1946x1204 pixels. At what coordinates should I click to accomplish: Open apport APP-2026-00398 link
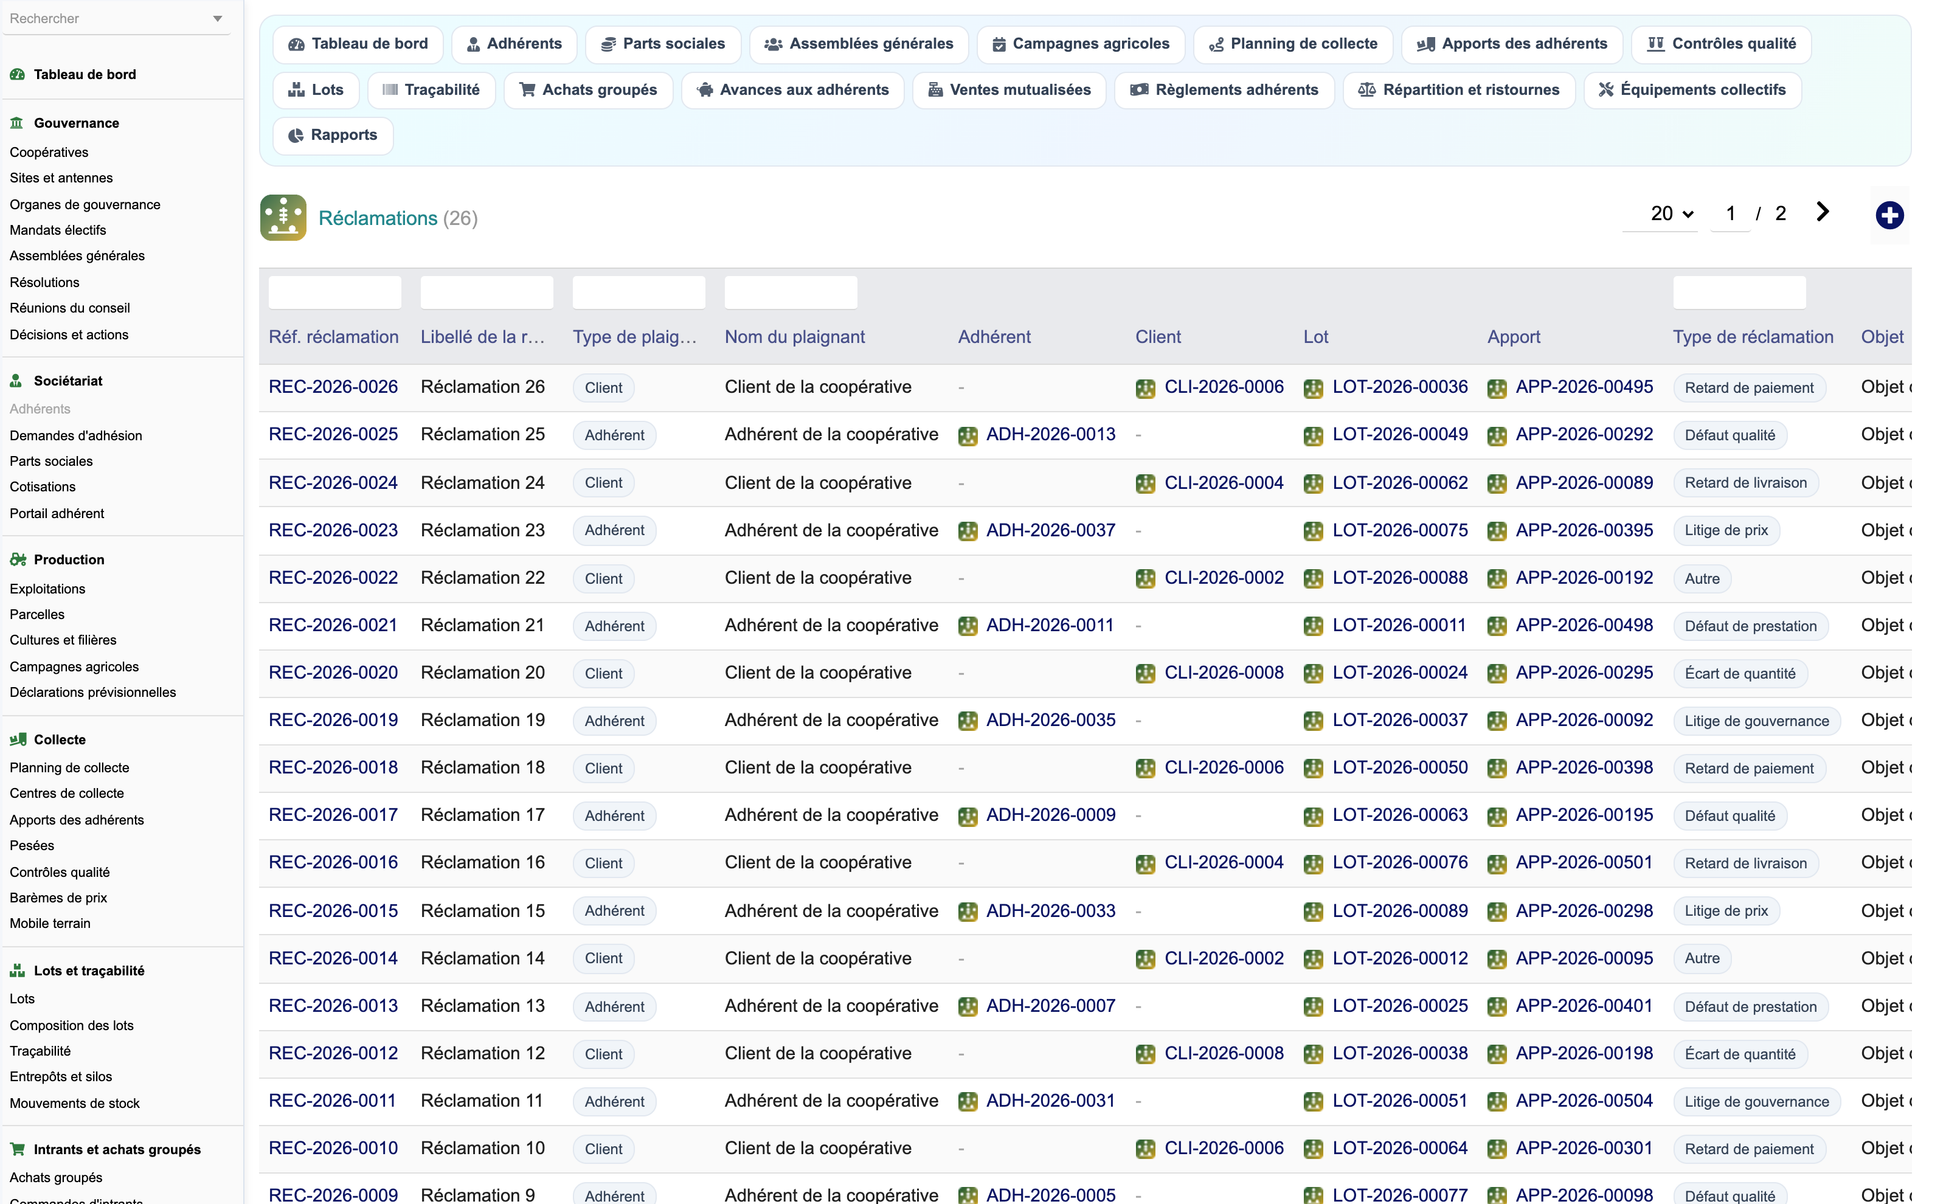coord(1584,768)
